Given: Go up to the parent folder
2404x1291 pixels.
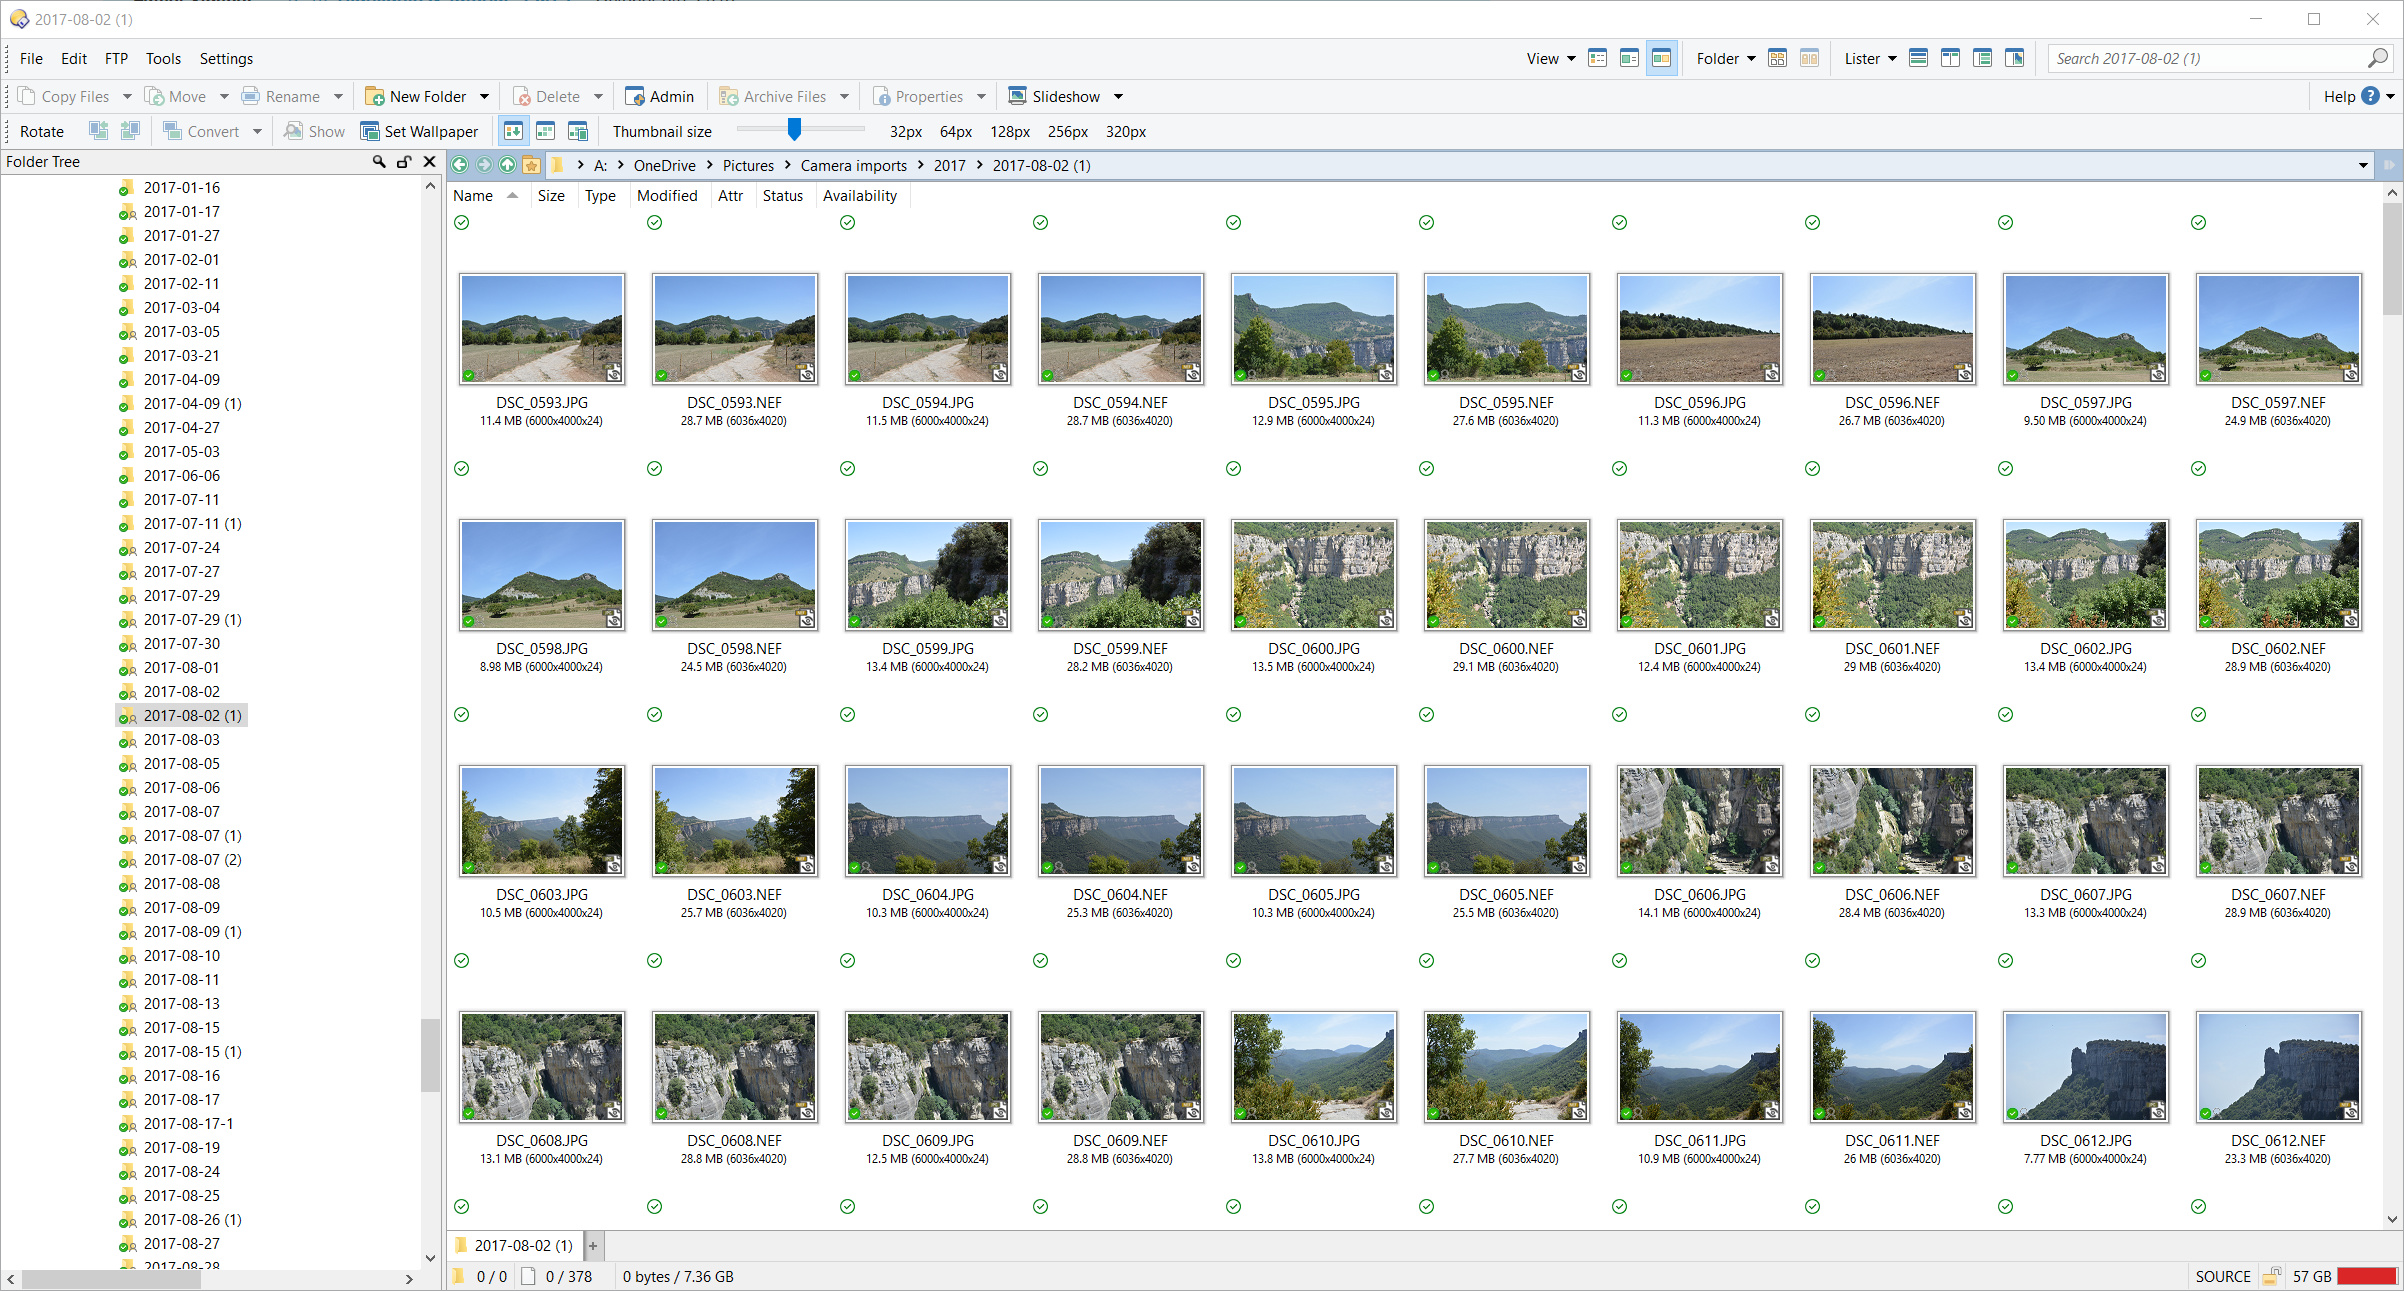Looking at the screenshot, I should click(x=508, y=165).
